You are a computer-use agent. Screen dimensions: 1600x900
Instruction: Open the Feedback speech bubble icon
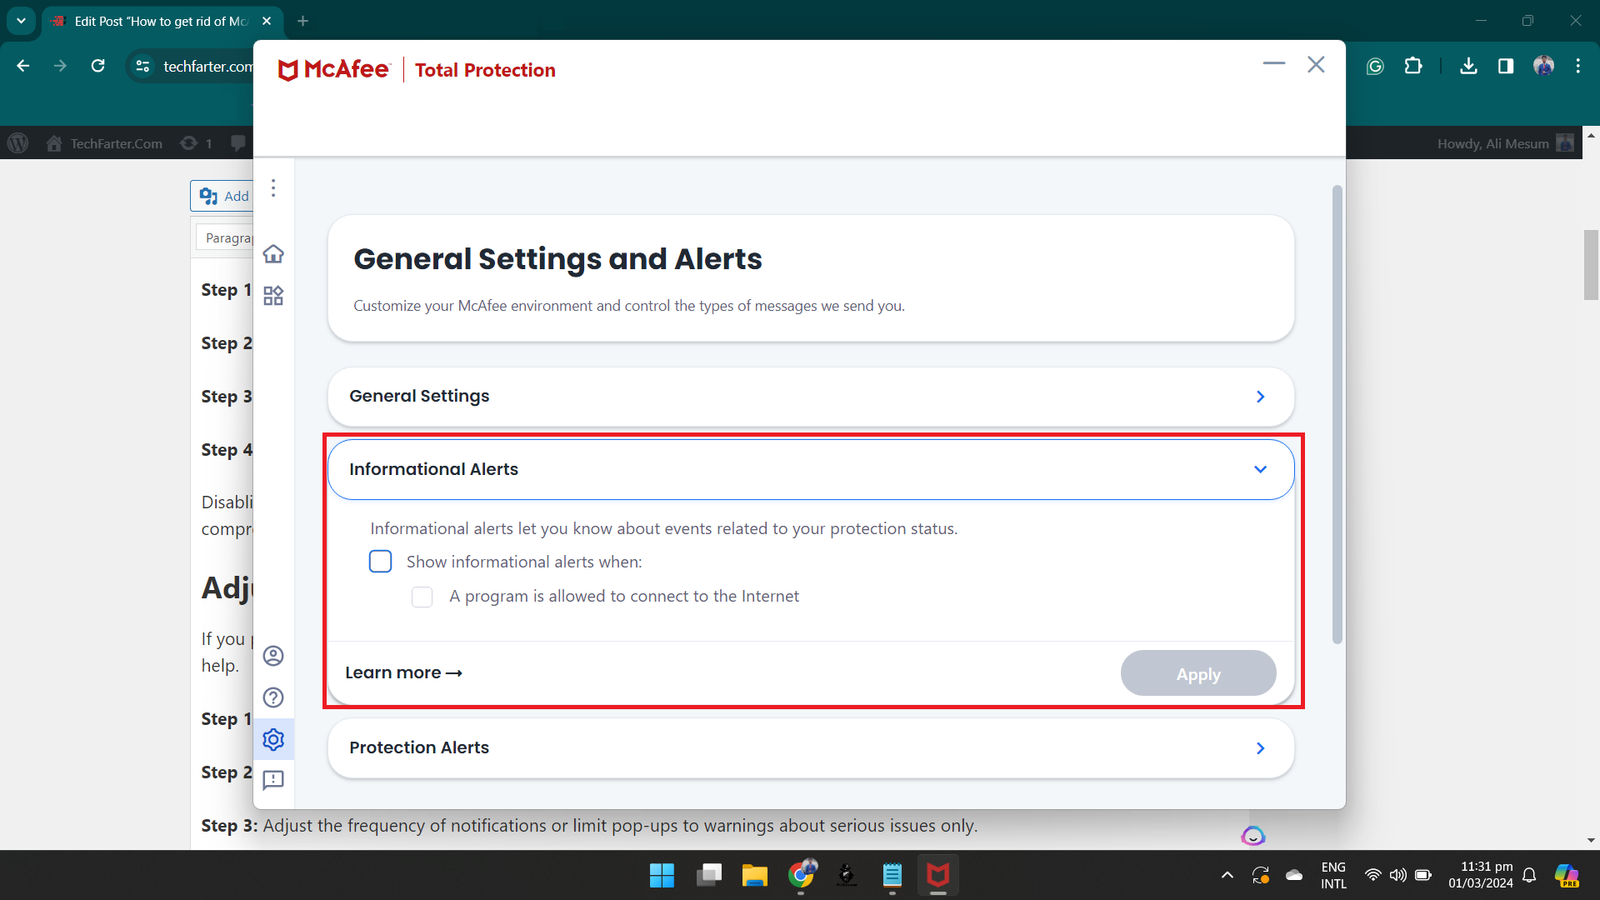point(273,780)
